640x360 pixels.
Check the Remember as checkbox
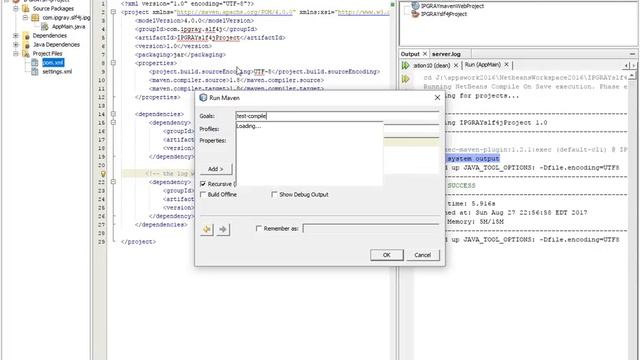pos(258,229)
